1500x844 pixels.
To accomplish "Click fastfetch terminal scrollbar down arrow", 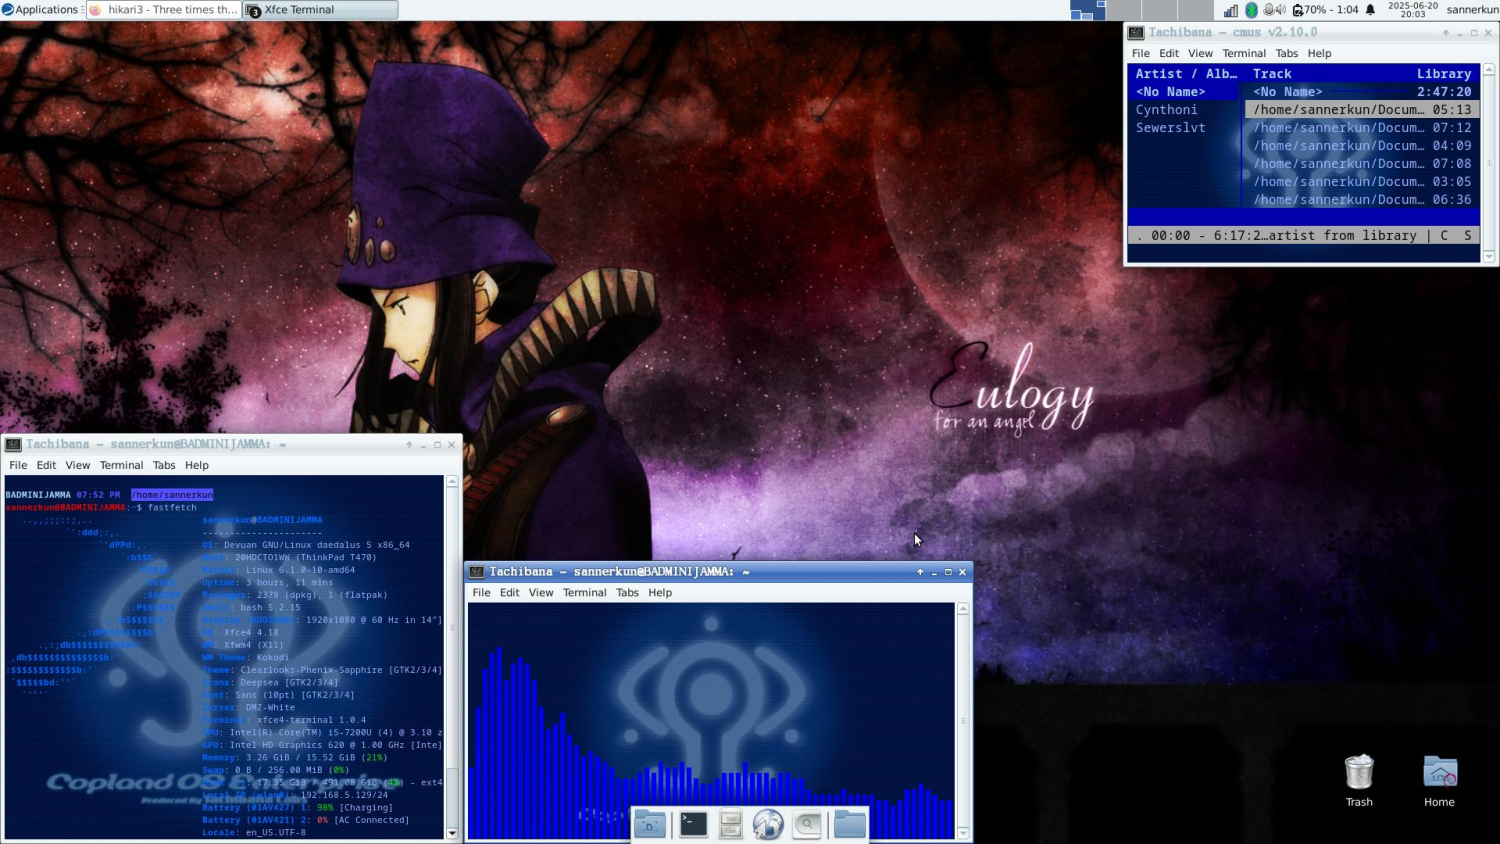I will (452, 833).
